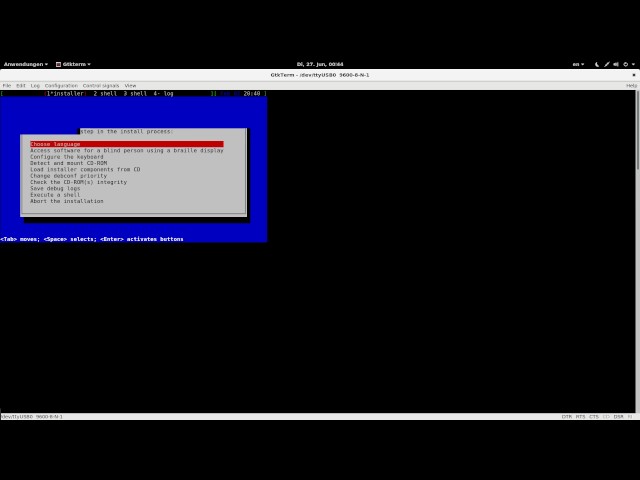Select 'Check the CD-ROM(s) integrity' entry

[x=78, y=182]
